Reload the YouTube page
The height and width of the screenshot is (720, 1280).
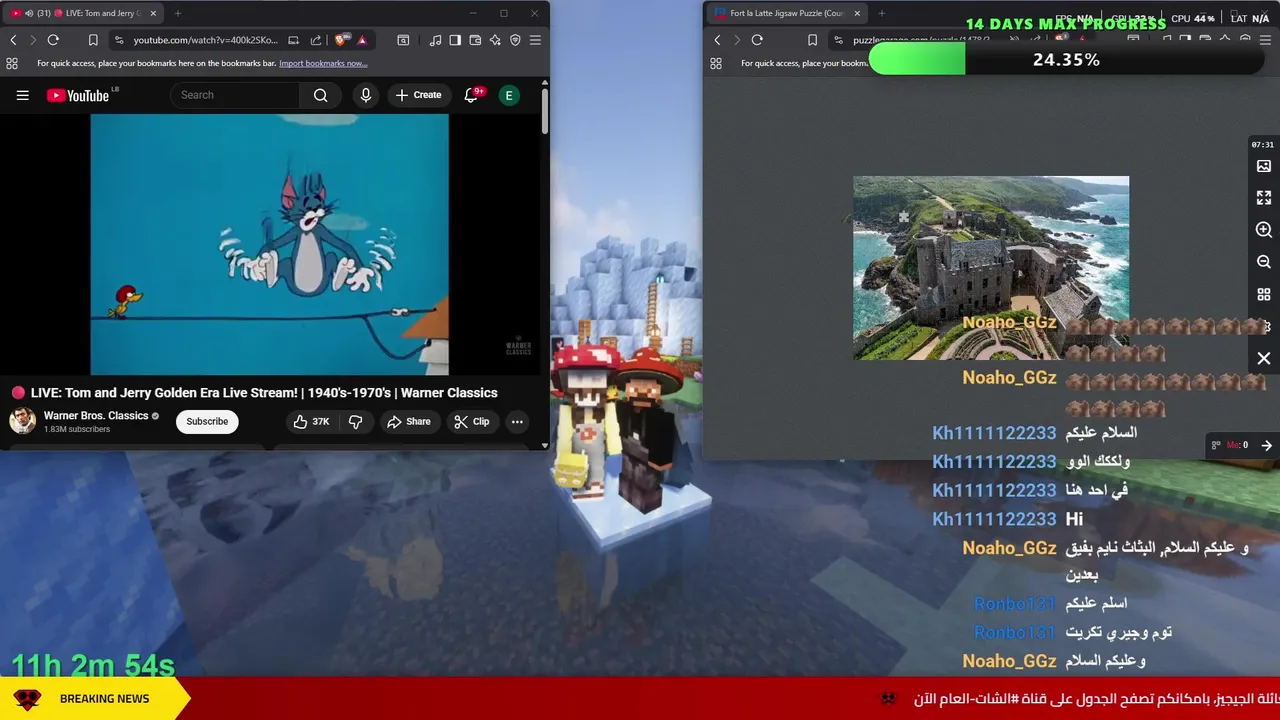coord(53,40)
